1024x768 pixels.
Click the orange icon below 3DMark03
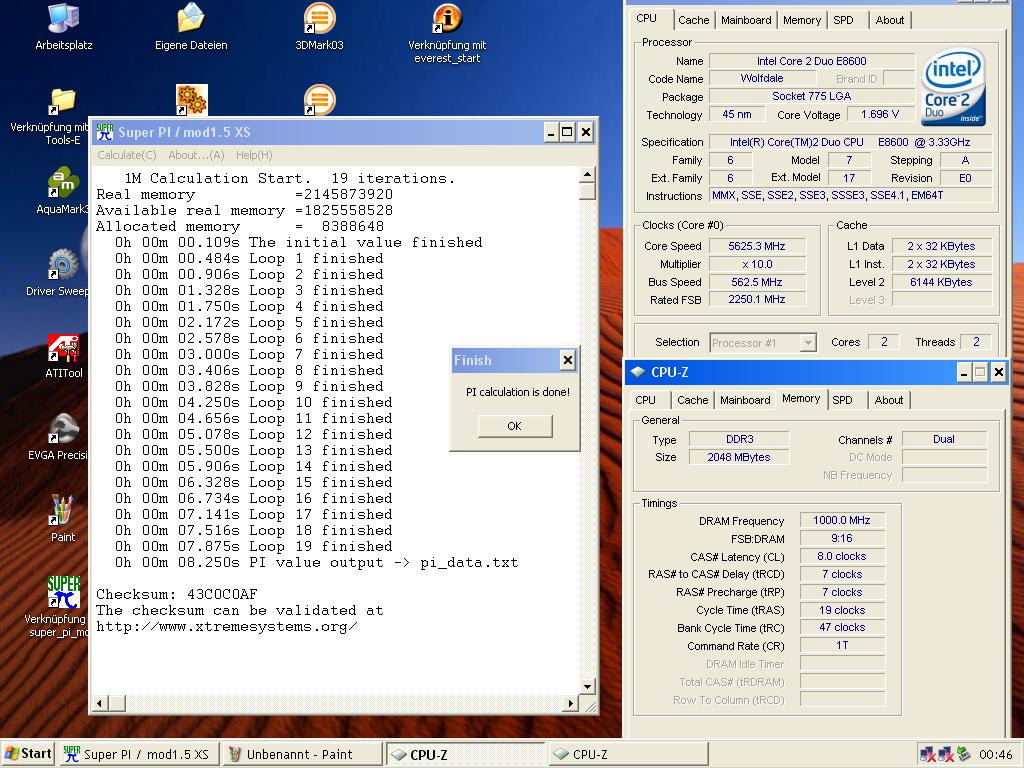[319, 100]
